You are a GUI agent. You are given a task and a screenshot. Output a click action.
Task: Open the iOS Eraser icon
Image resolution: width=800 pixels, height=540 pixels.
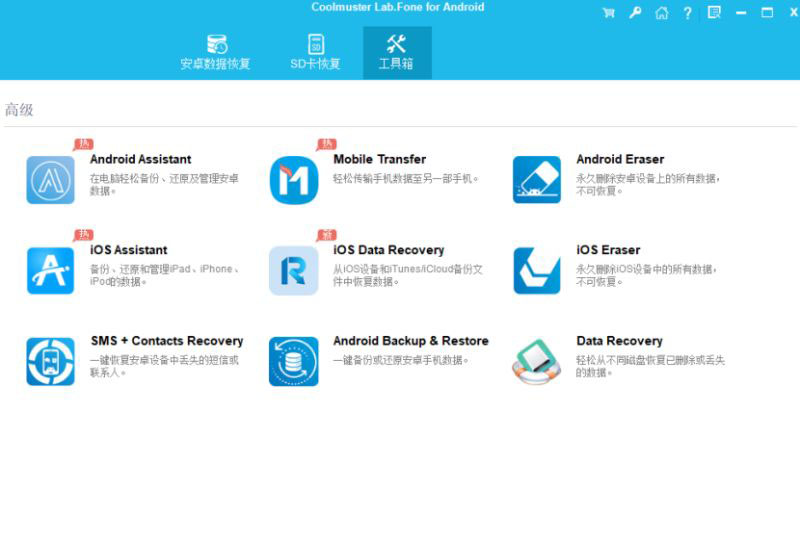pyautogui.click(x=537, y=271)
